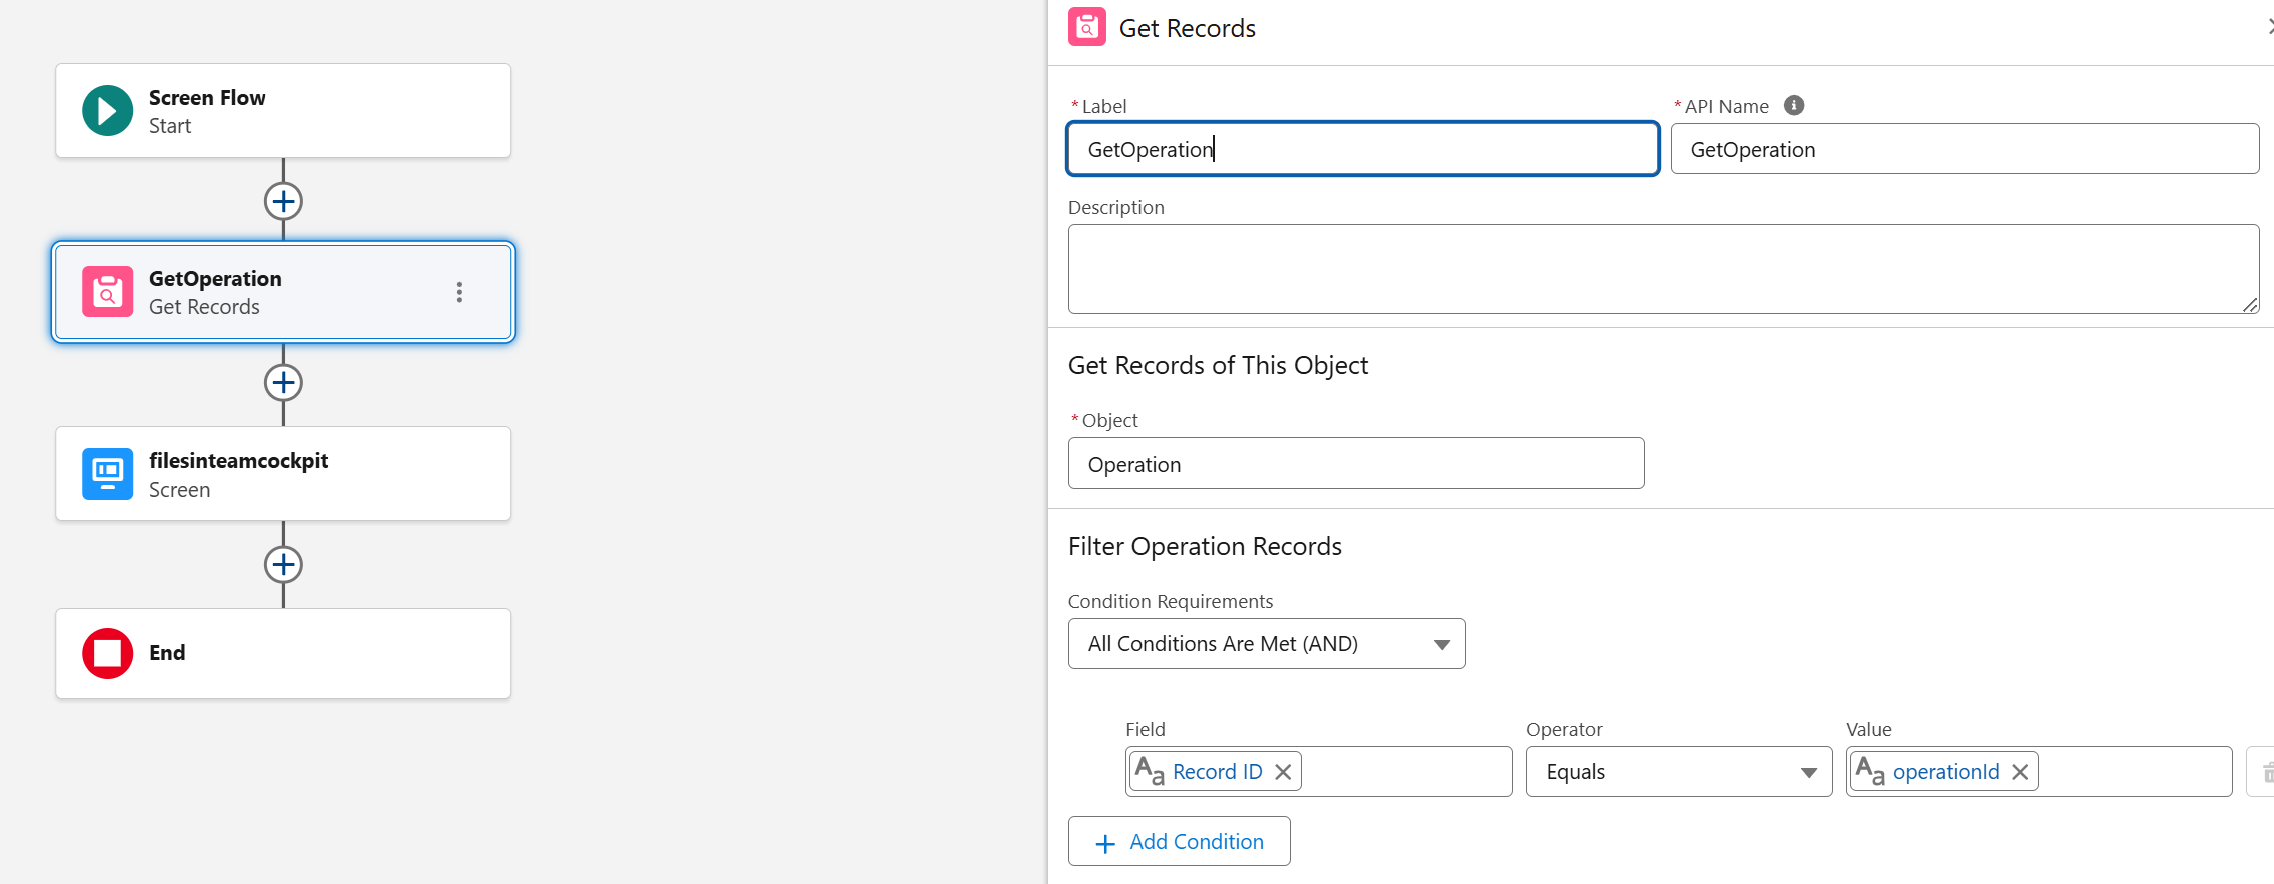
Task: Select the filesinteamcockpit Screen node card
Action: click(283, 474)
